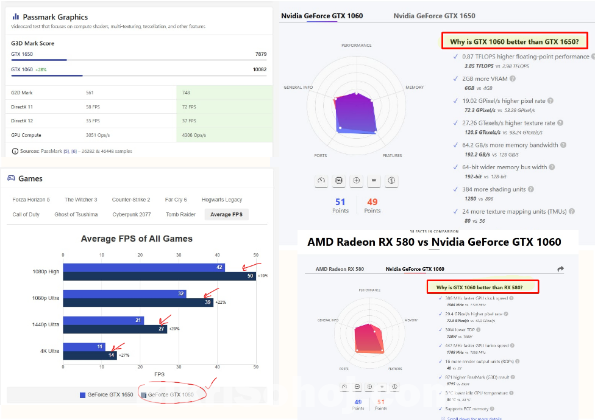Click the 'G3D Mark Score' heading
This screenshot has width=595, height=420.
[x=33, y=43]
